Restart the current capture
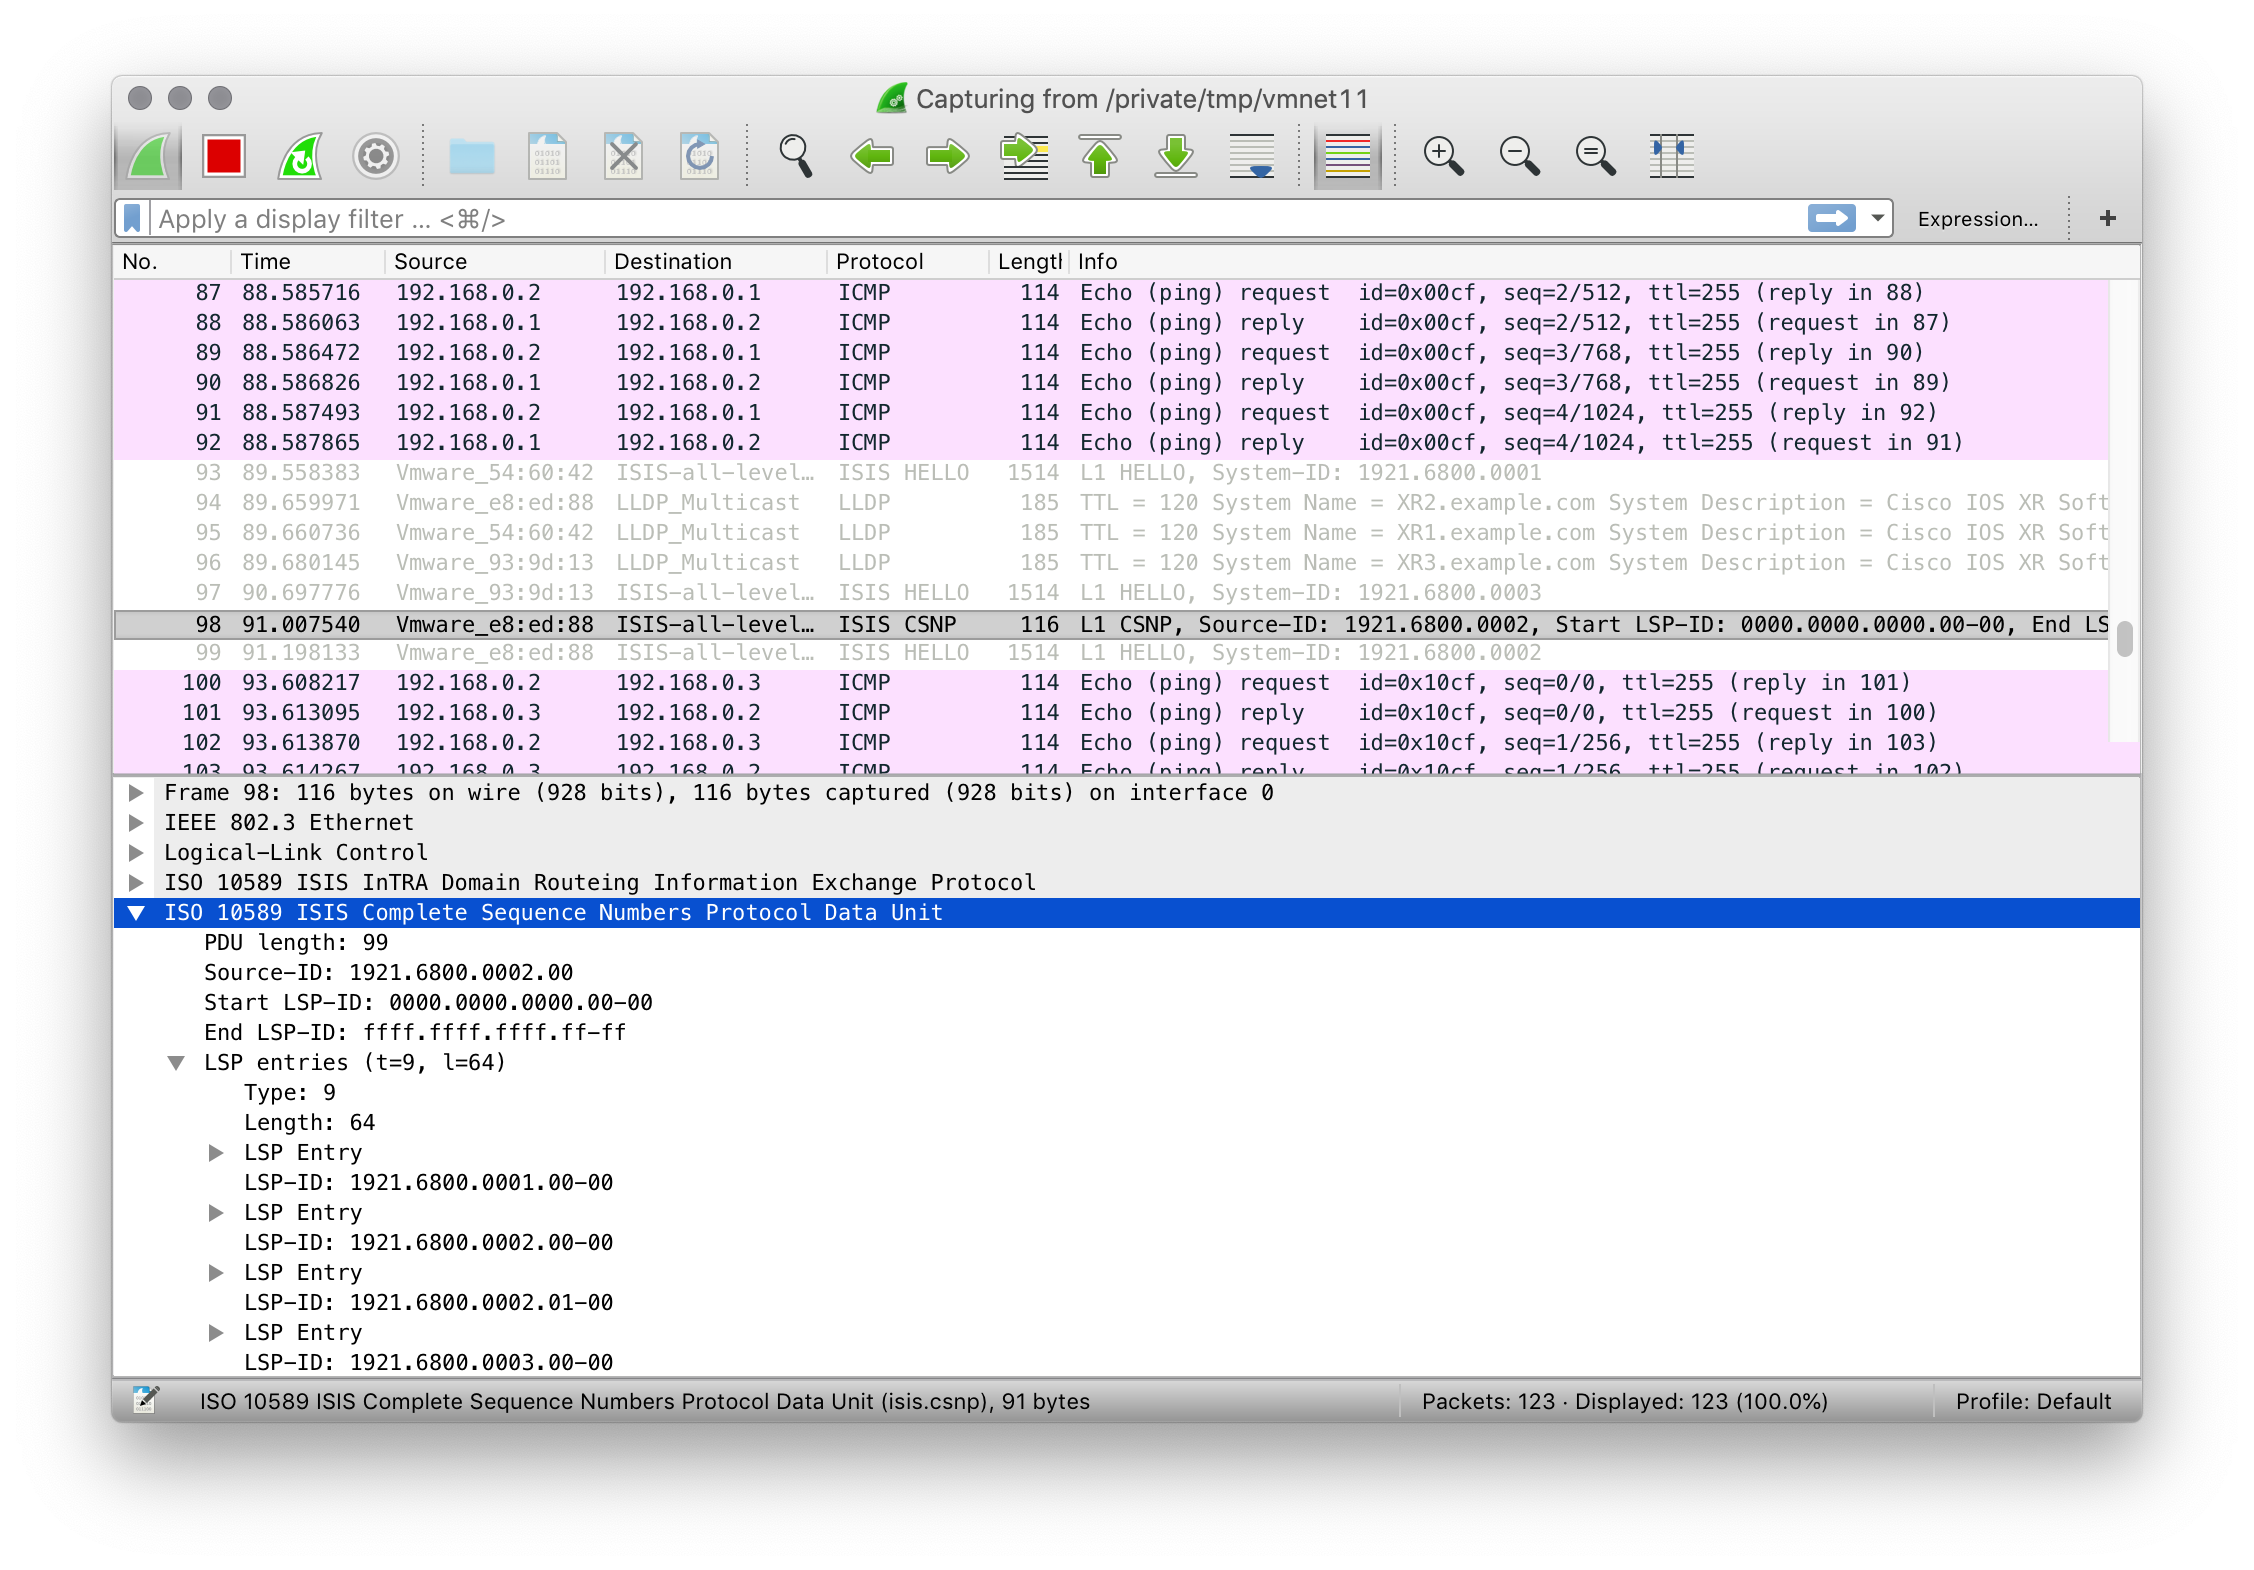Viewport: 2254px width, 1570px height. (299, 156)
